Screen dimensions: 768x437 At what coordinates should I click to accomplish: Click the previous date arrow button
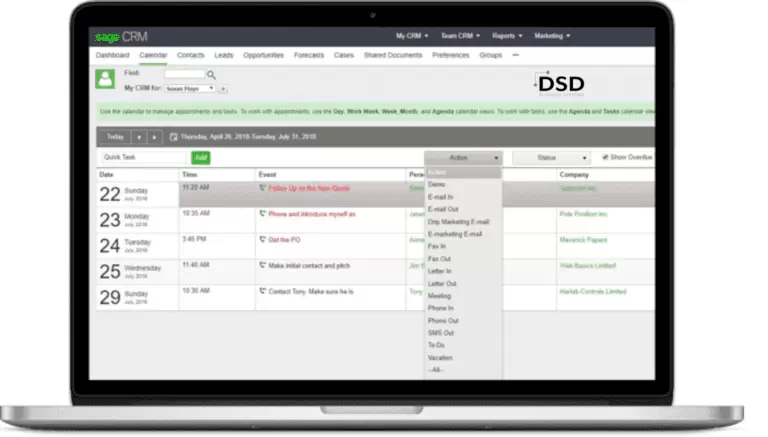point(138,137)
